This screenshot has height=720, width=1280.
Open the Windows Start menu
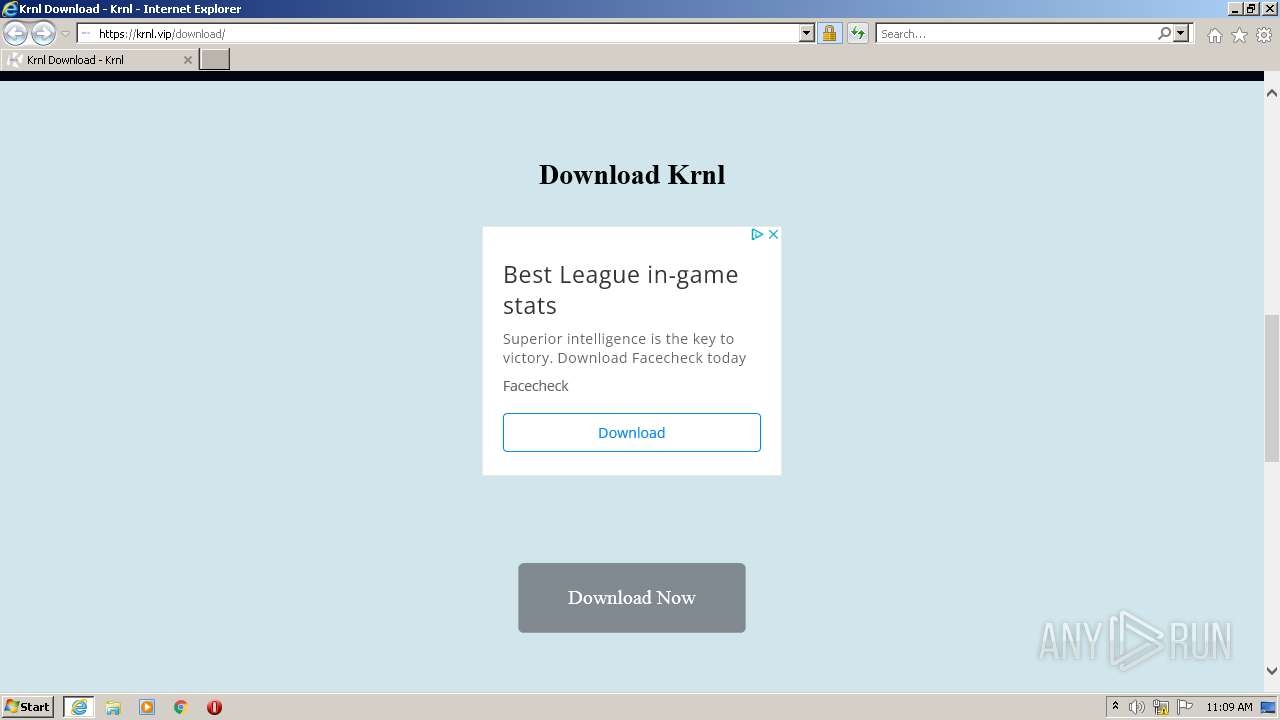(28, 706)
